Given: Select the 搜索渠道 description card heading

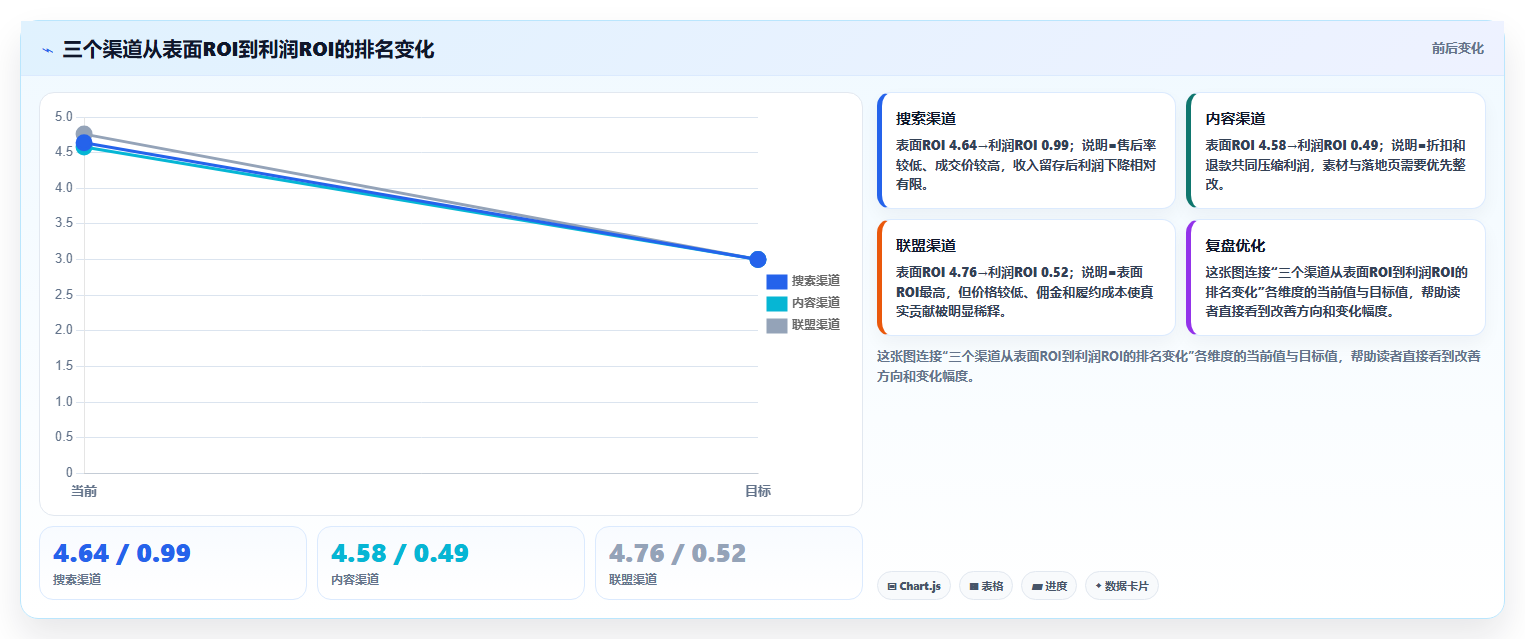Looking at the screenshot, I should [926, 119].
